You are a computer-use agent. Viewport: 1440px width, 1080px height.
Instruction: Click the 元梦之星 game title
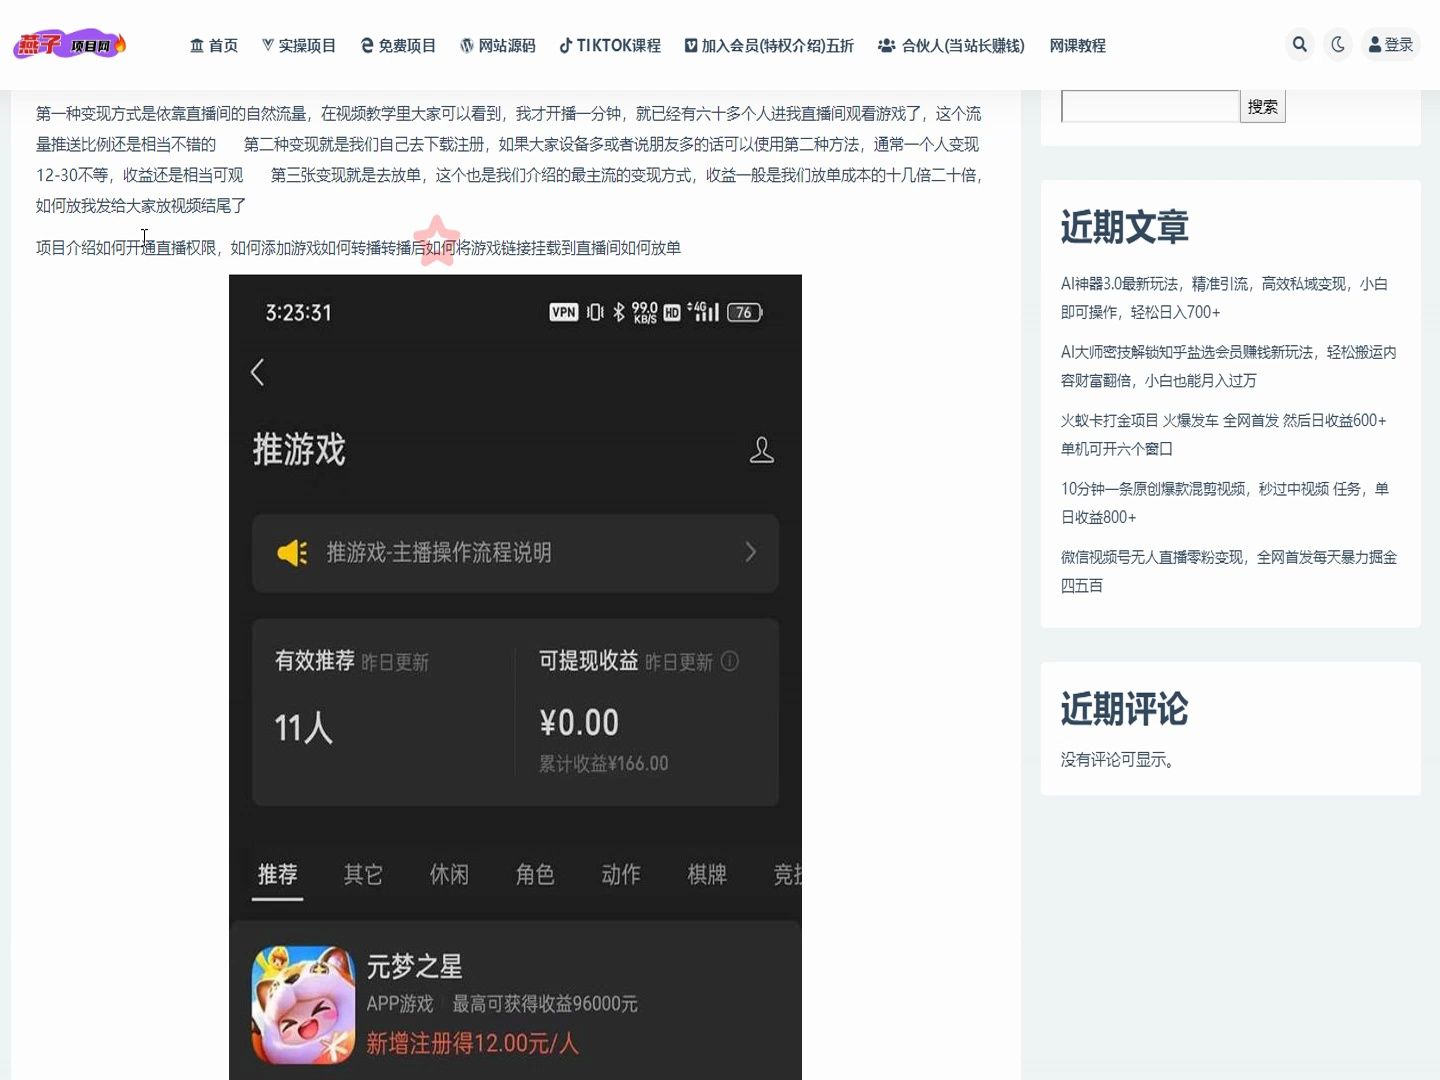pyautogui.click(x=414, y=967)
